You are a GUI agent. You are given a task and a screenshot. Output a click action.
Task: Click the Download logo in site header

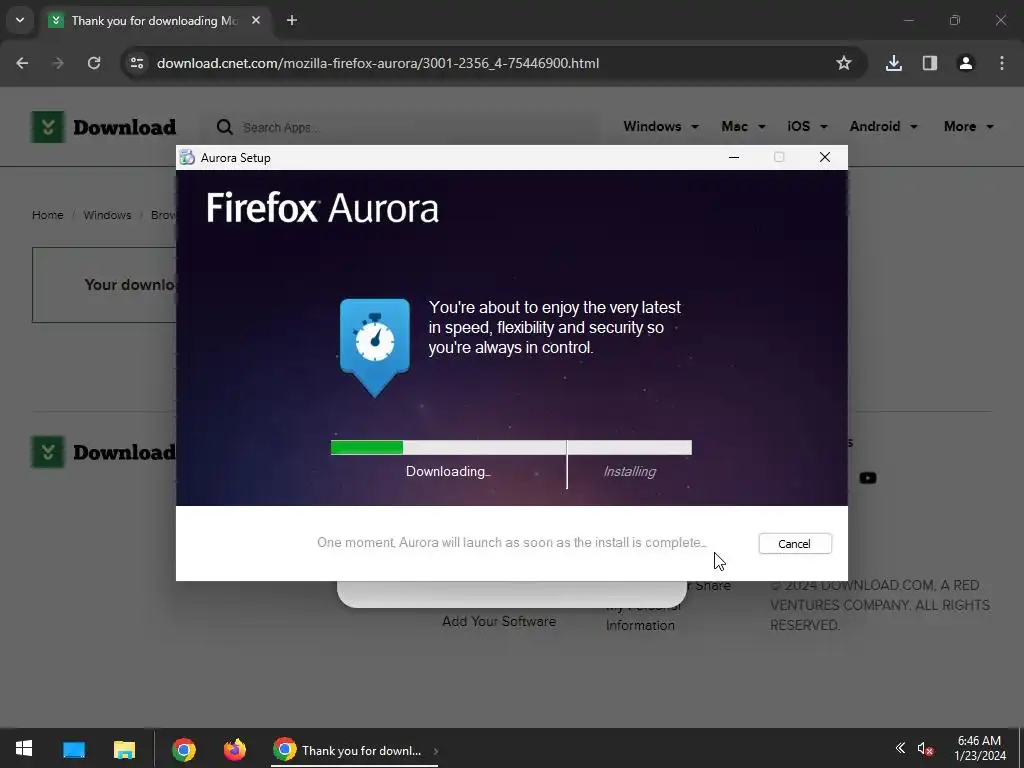click(104, 127)
